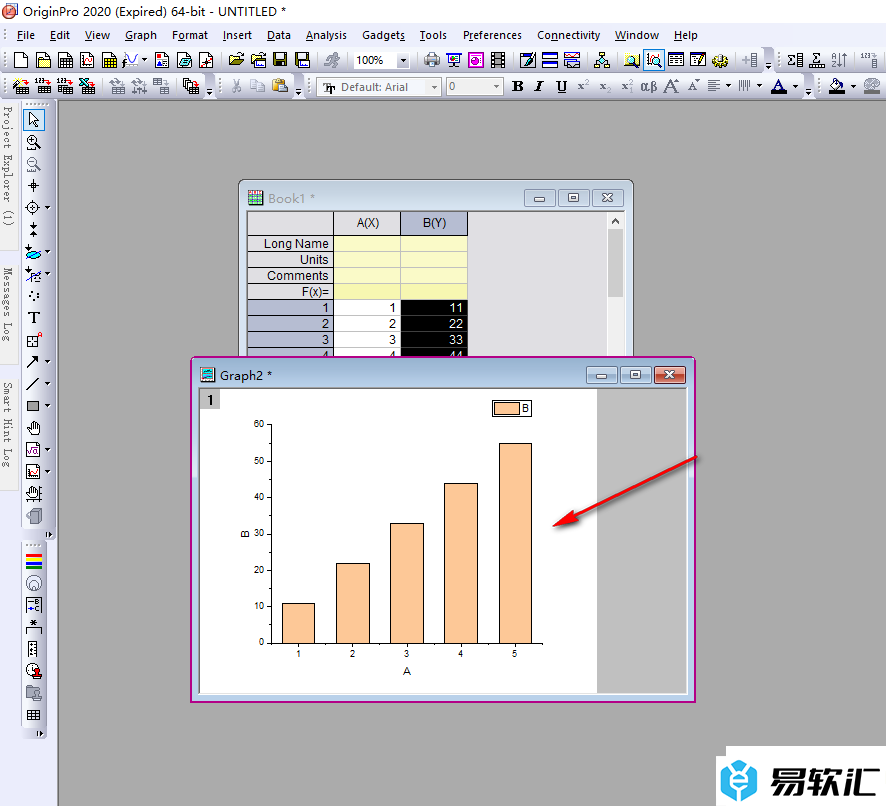
Task: Expand the Arrow tool flyout arrow
Action: coord(47,362)
